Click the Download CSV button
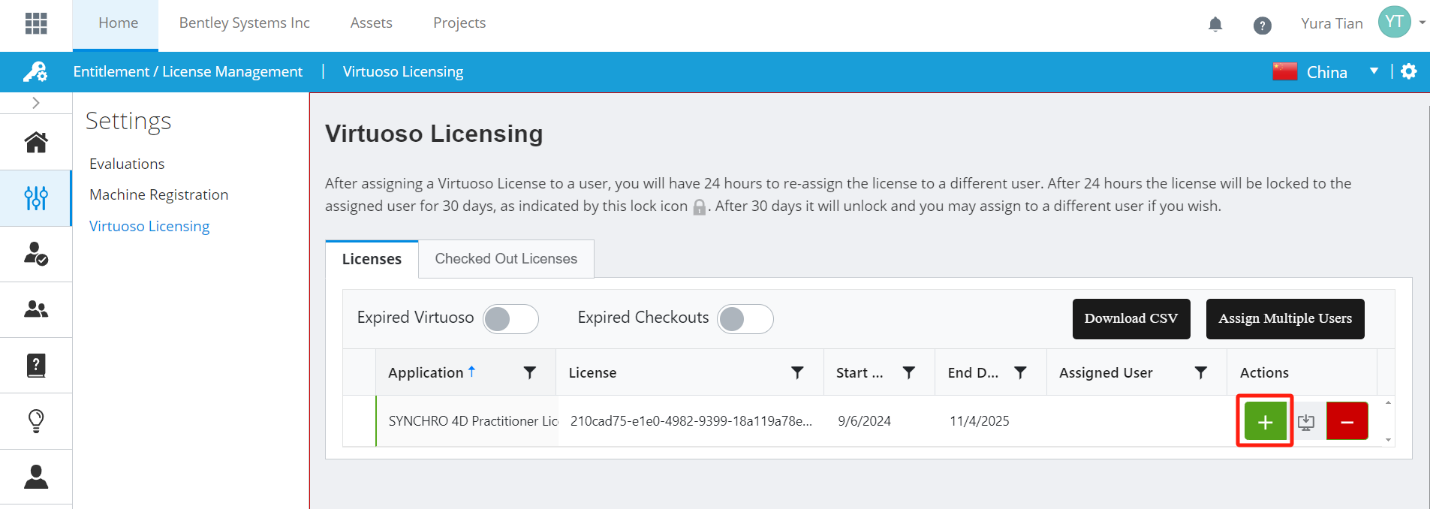The height and width of the screenshot is (509, 1430). (x=1131, y=319)
